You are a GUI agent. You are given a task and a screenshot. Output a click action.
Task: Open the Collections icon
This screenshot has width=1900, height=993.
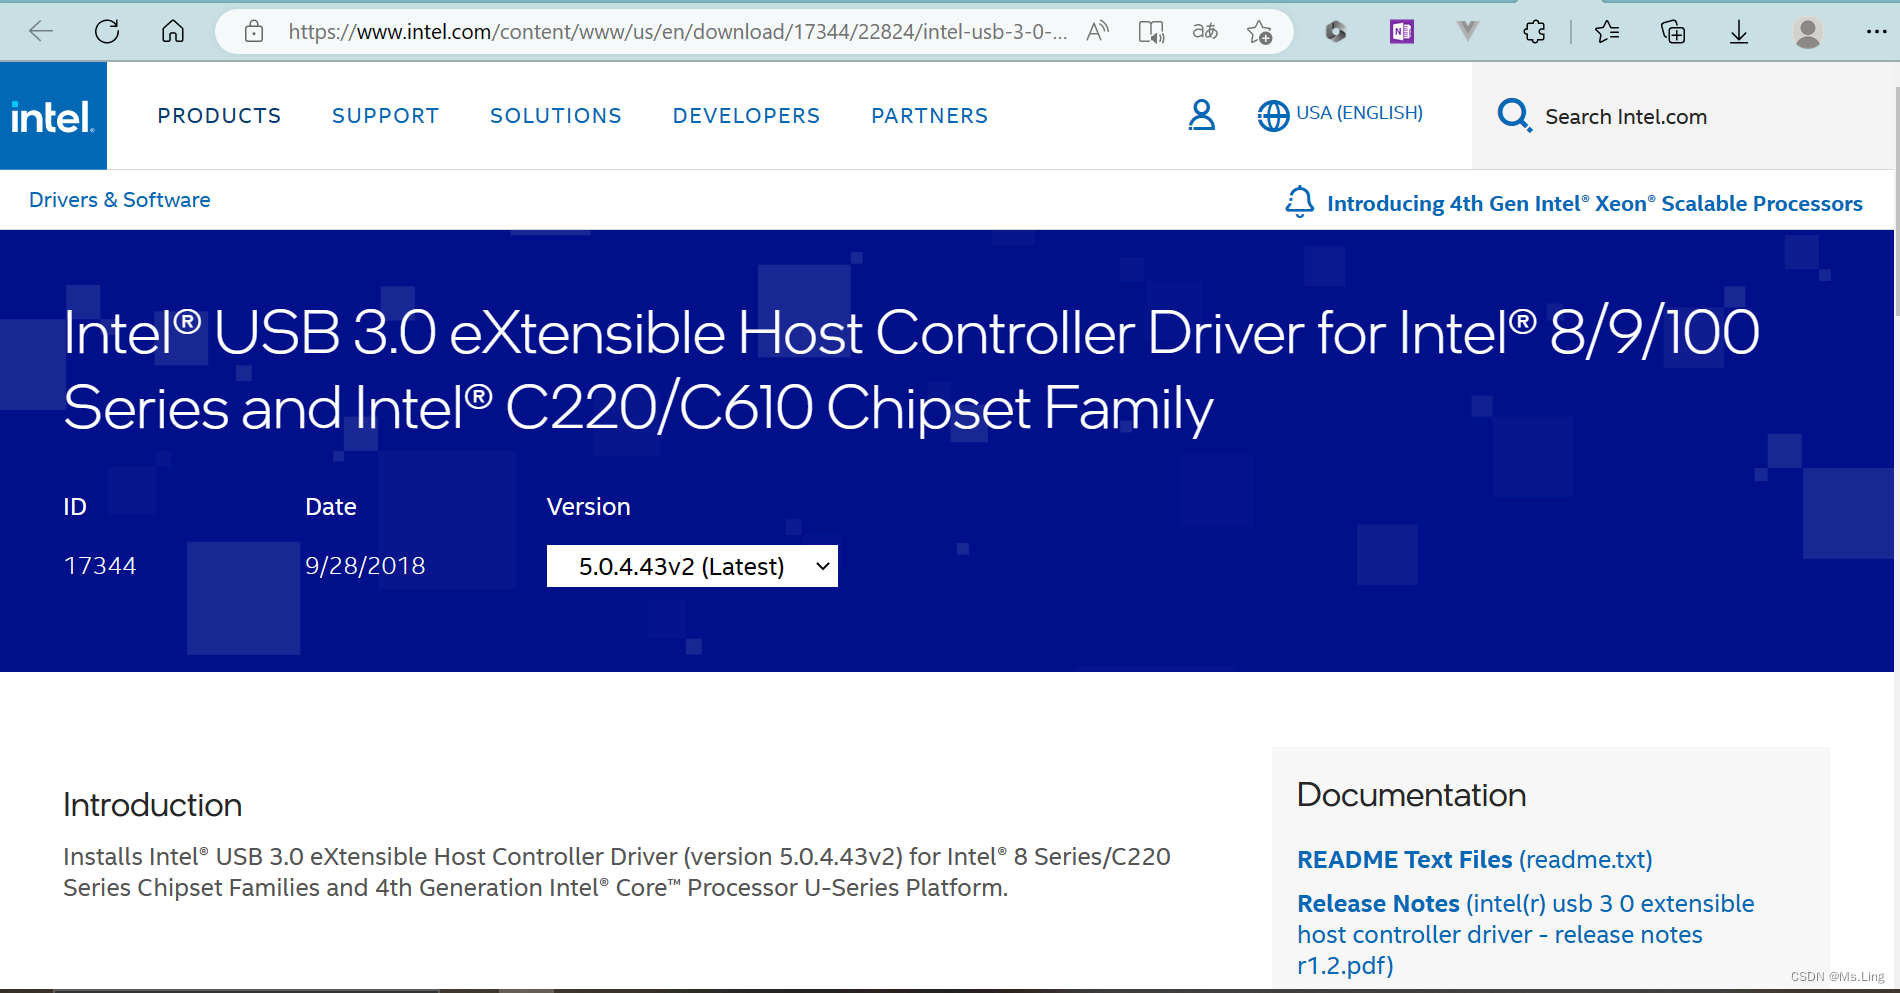1673,32
